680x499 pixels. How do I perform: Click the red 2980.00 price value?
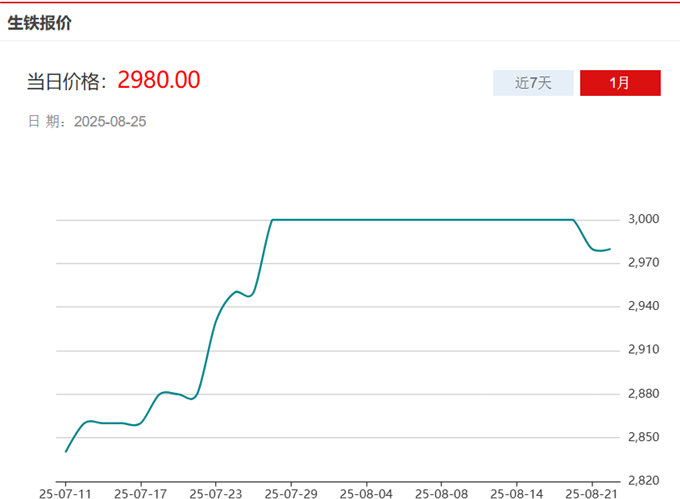[x=159, y=80]
